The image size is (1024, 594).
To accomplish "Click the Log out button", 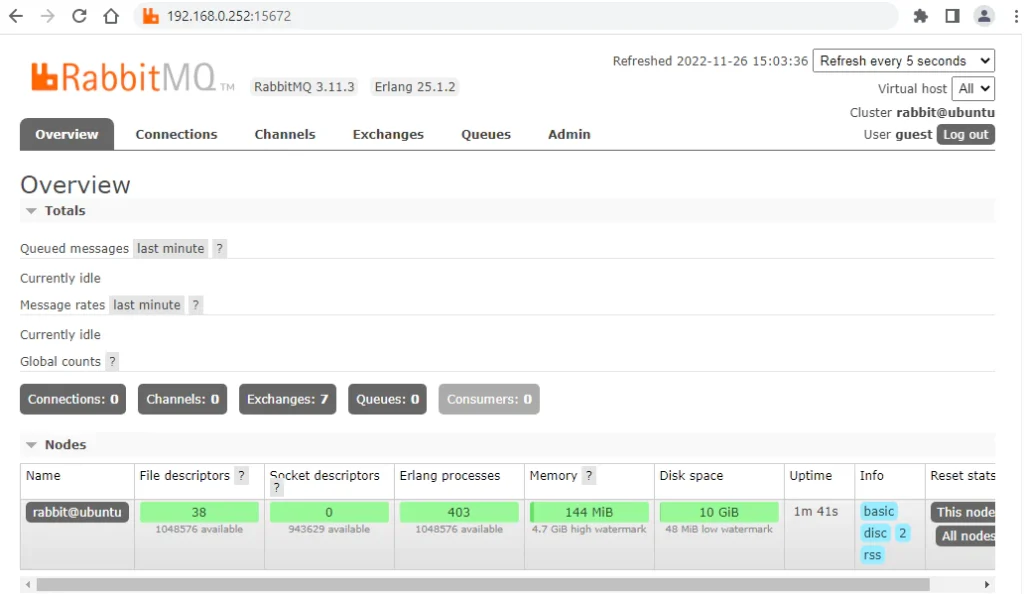I will click(965, 135).
